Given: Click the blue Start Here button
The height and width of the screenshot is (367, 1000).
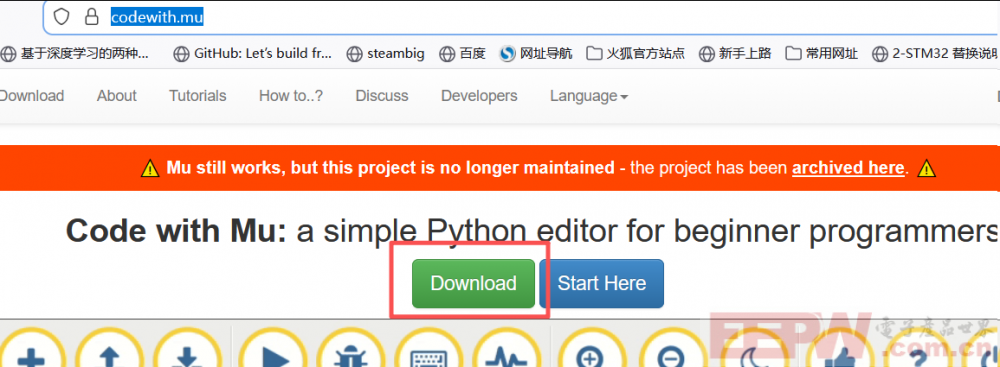Looking at the screenshot, I should click(601, 283).
